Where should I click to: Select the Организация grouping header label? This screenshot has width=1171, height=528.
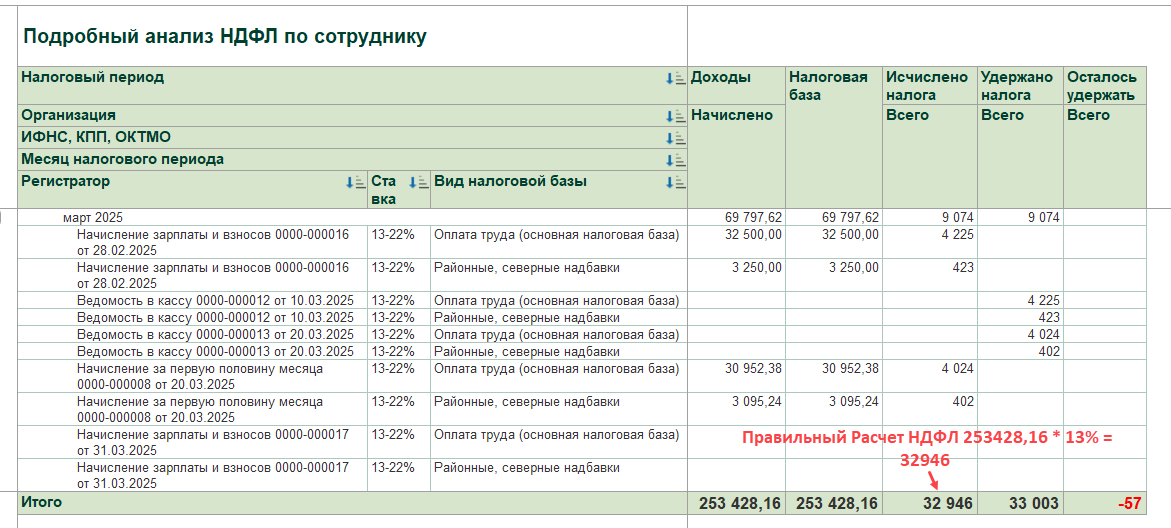(x=69, y=115)
